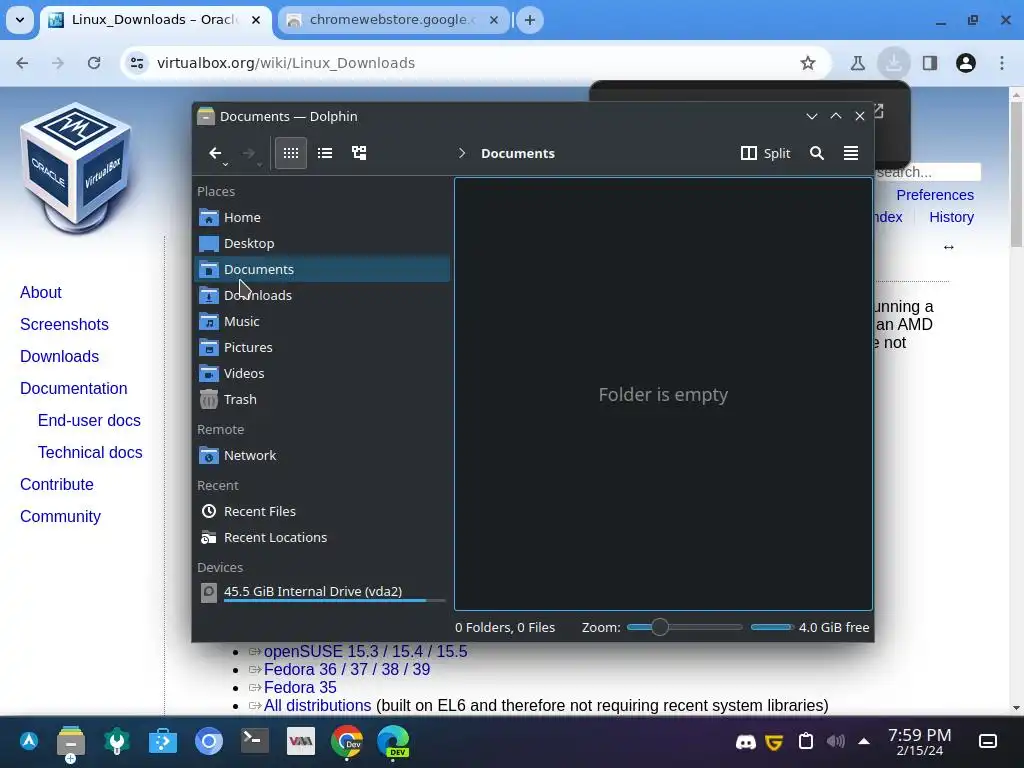Open clipboard tray icon
Image resolution: width=1024 pixels, height=768 pixels.
tap(806, 741)
